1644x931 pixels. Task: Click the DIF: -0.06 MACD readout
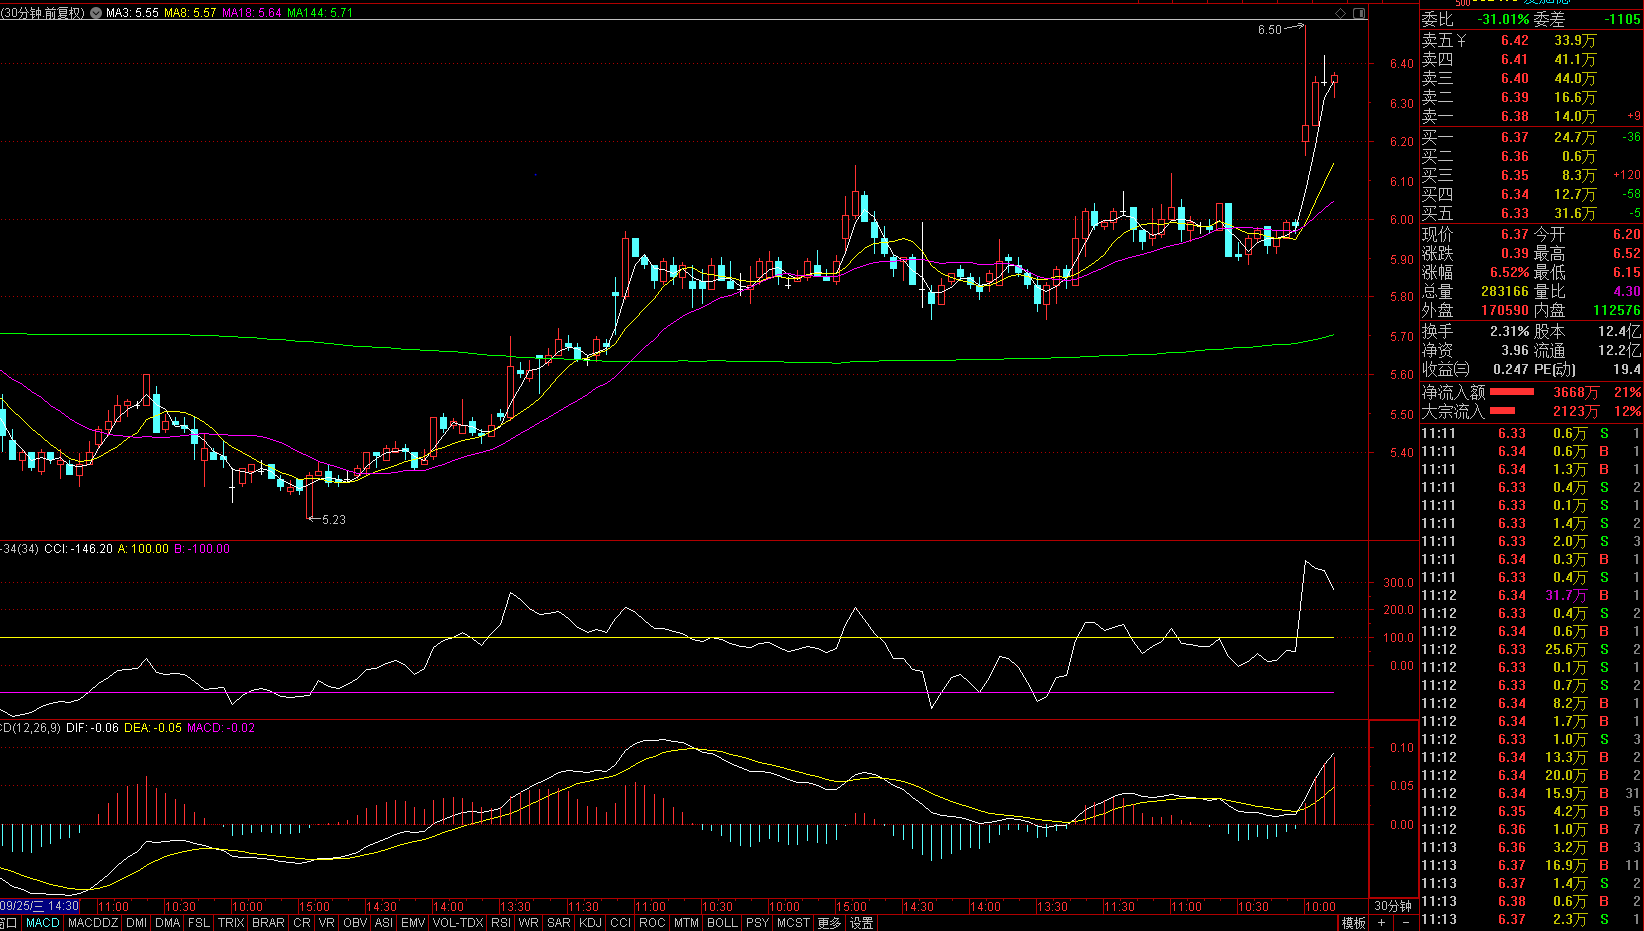[92, 727]
